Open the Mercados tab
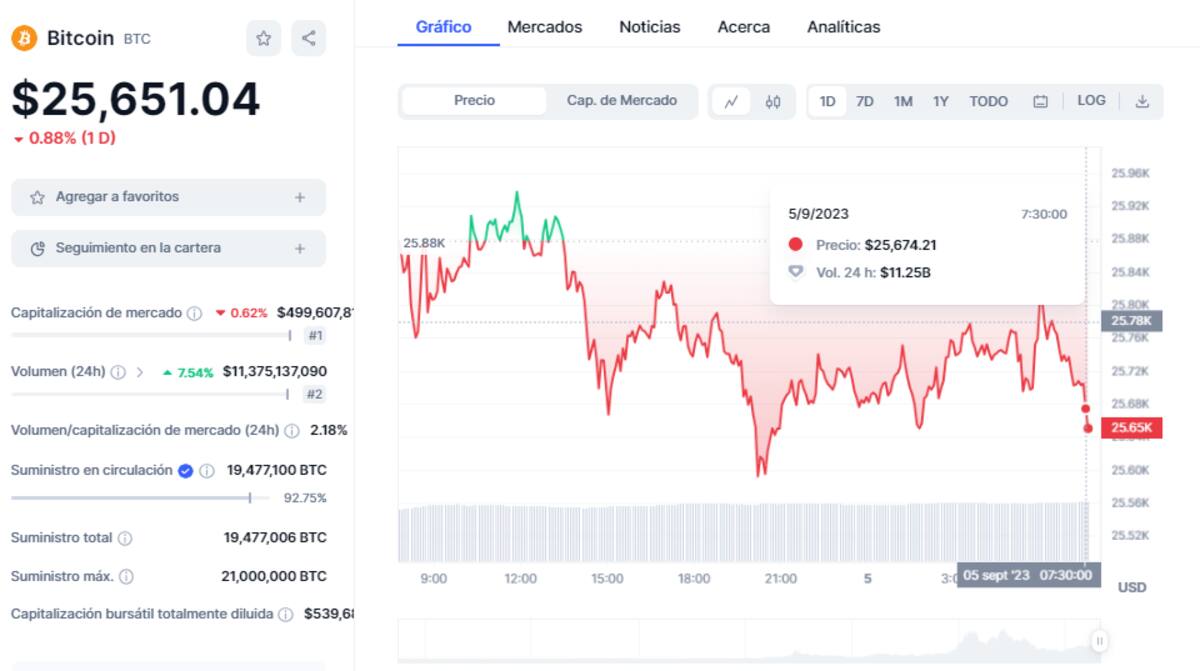The image size is (1200, 671). 545,27
